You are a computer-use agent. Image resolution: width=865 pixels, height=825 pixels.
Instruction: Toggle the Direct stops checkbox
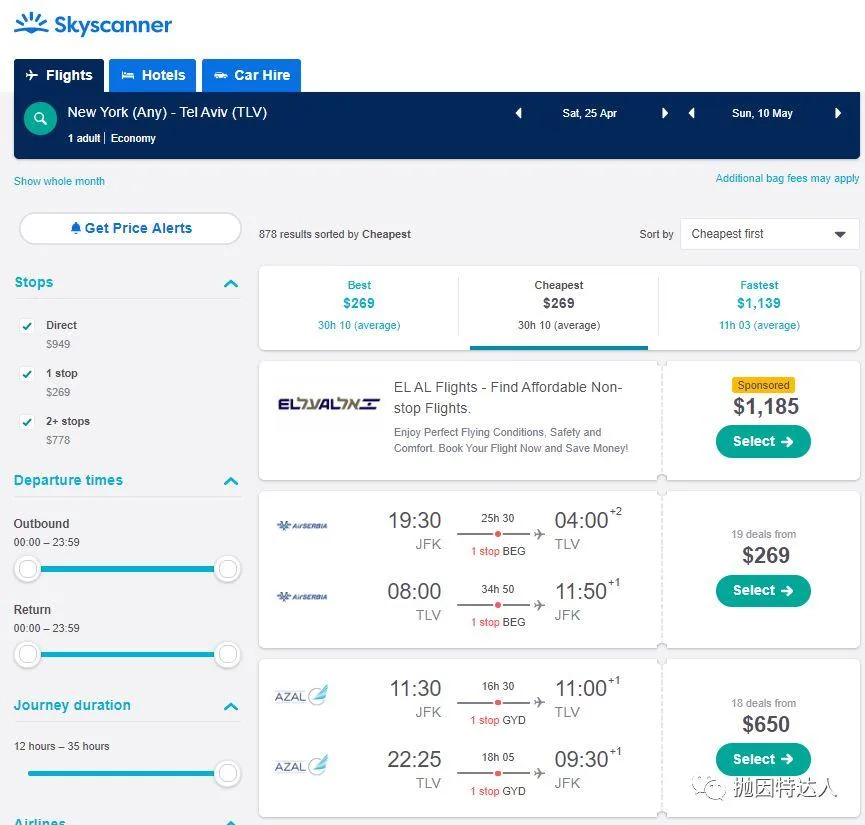click(x=26, y=326)
